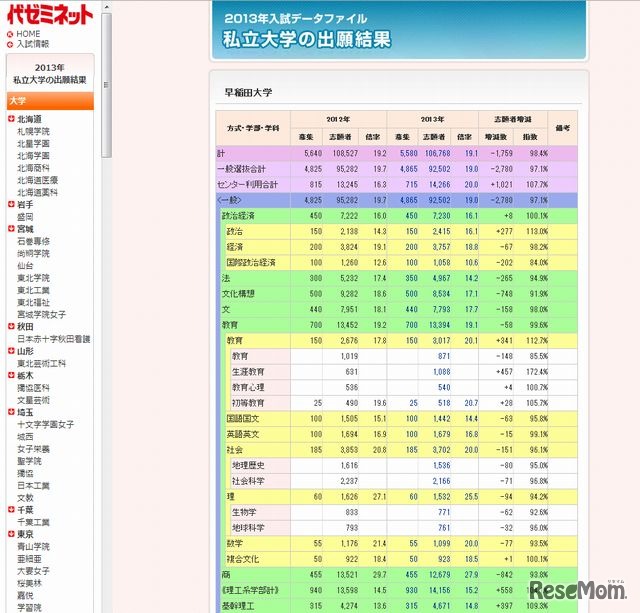The width and height of the screenshot is (640, 613).
Task: Open 石巻専修 university results
Action: 33,241
